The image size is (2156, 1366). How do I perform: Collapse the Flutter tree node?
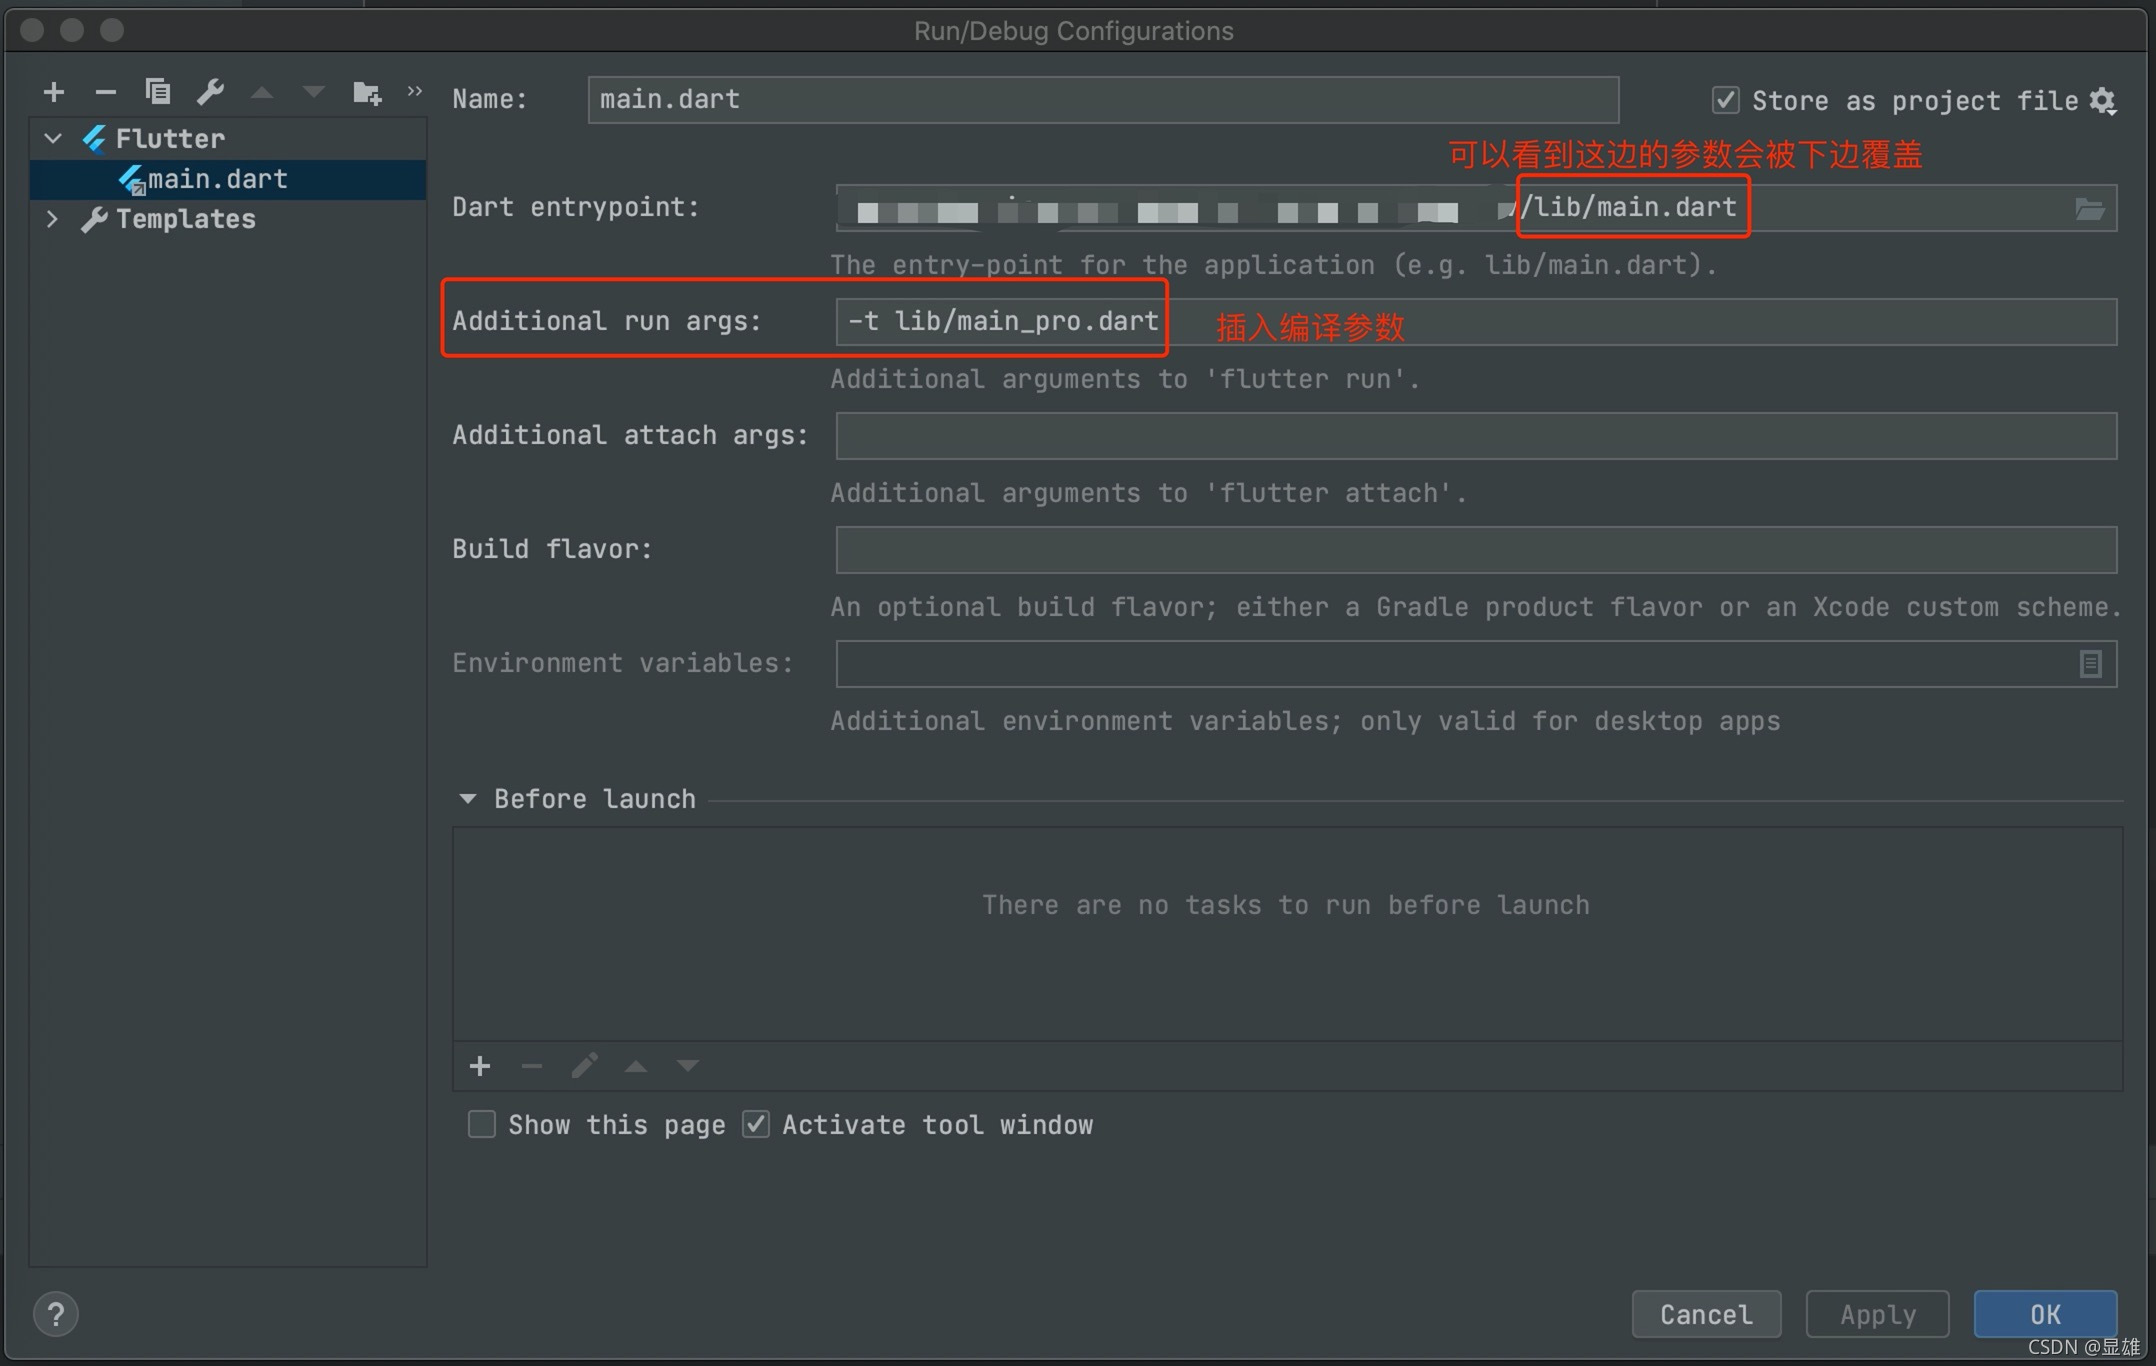54,139
